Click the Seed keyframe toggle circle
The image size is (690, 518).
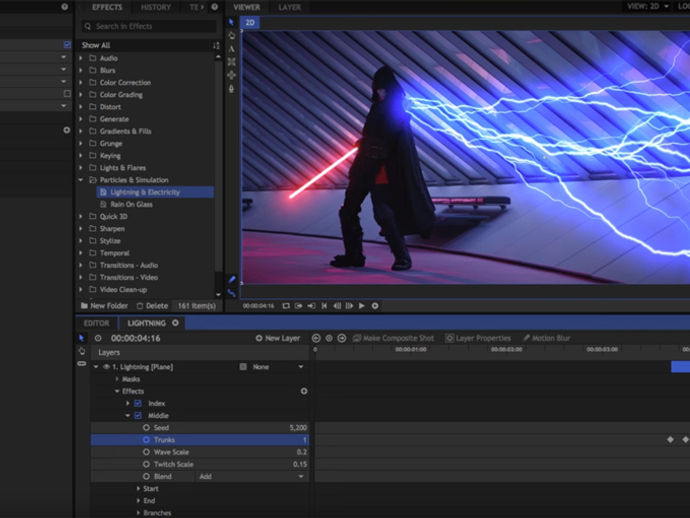[x=146, y=428]
